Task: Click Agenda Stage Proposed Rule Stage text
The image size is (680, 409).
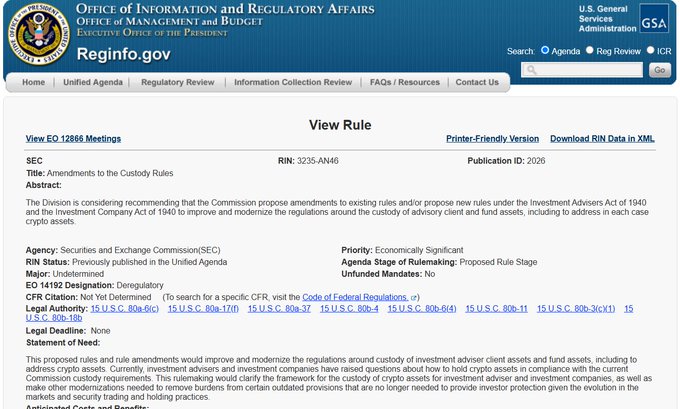Action: (439, 262)
